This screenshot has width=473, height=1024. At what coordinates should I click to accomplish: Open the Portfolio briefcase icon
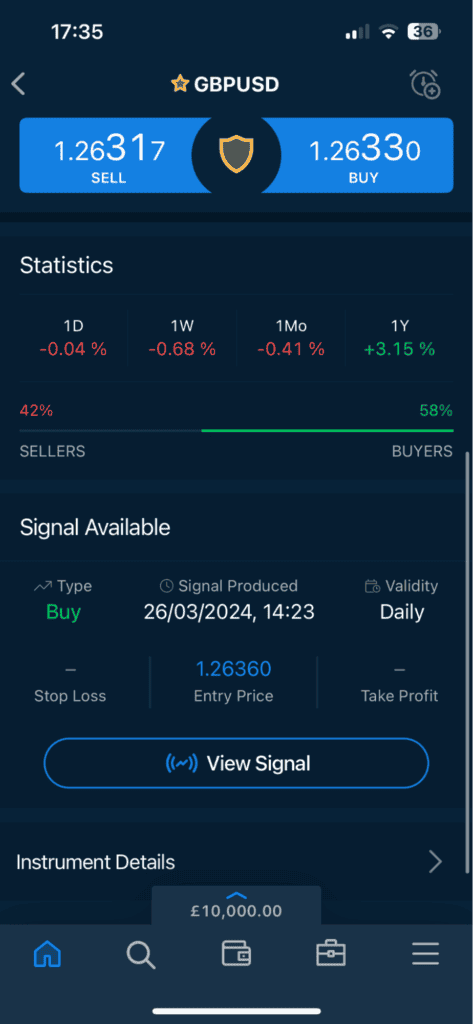click(331, 953)
